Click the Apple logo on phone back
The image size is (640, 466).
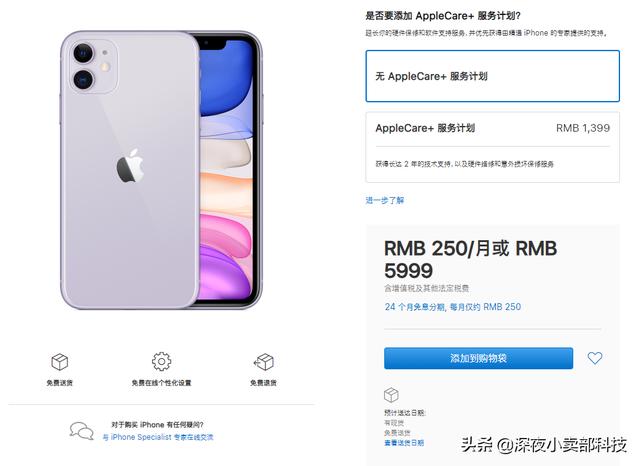tap(131, 166)
